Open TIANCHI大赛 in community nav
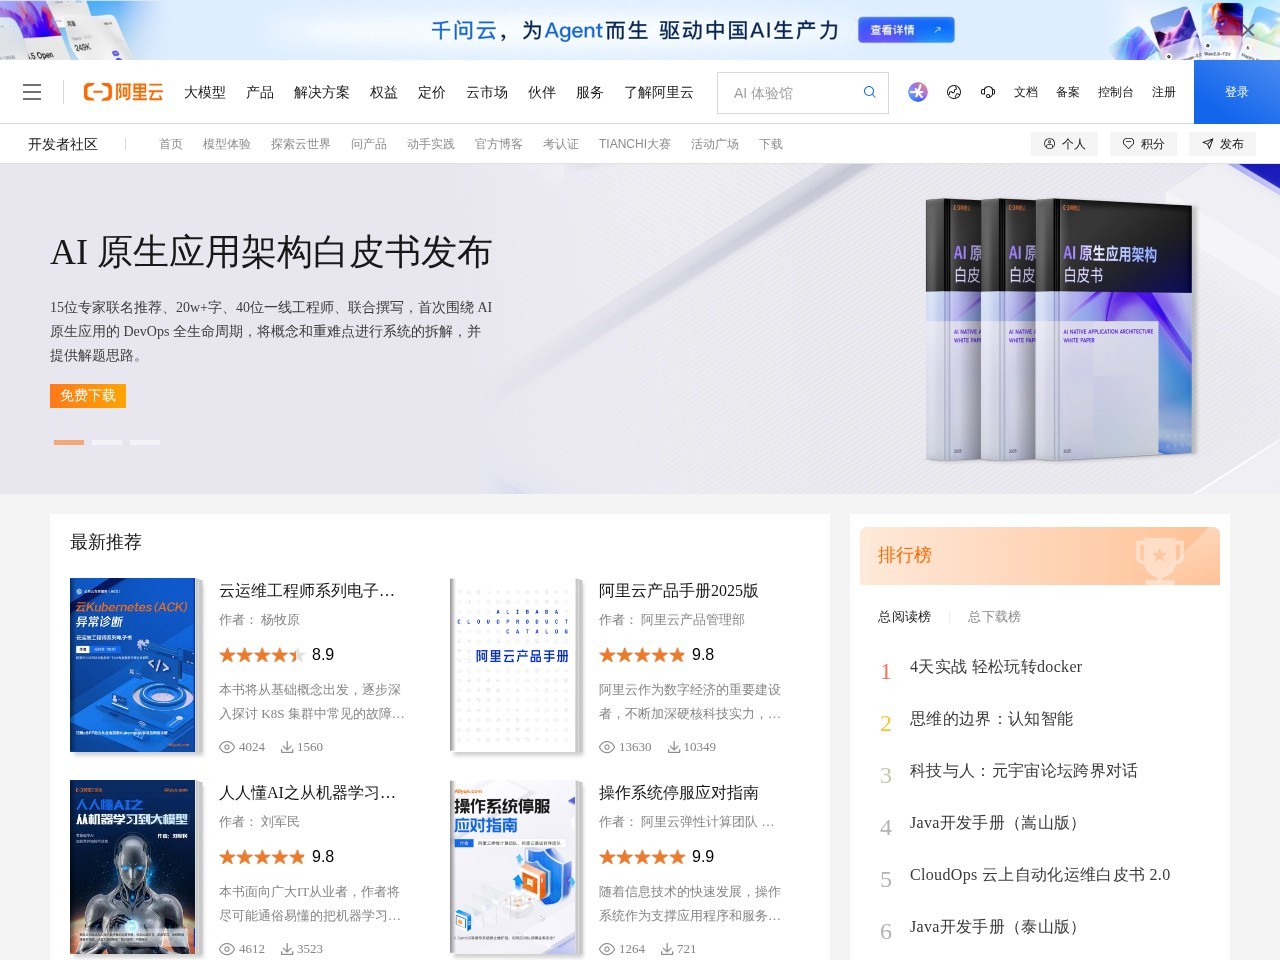Viewport: 1280px width, 960px height. pyautogui.click(x=635, y=144)
